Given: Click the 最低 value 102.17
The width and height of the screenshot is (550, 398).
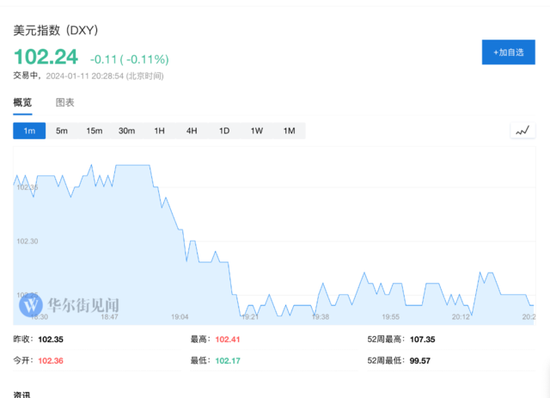Looking at the screenshot, I should tap(227, 360).
